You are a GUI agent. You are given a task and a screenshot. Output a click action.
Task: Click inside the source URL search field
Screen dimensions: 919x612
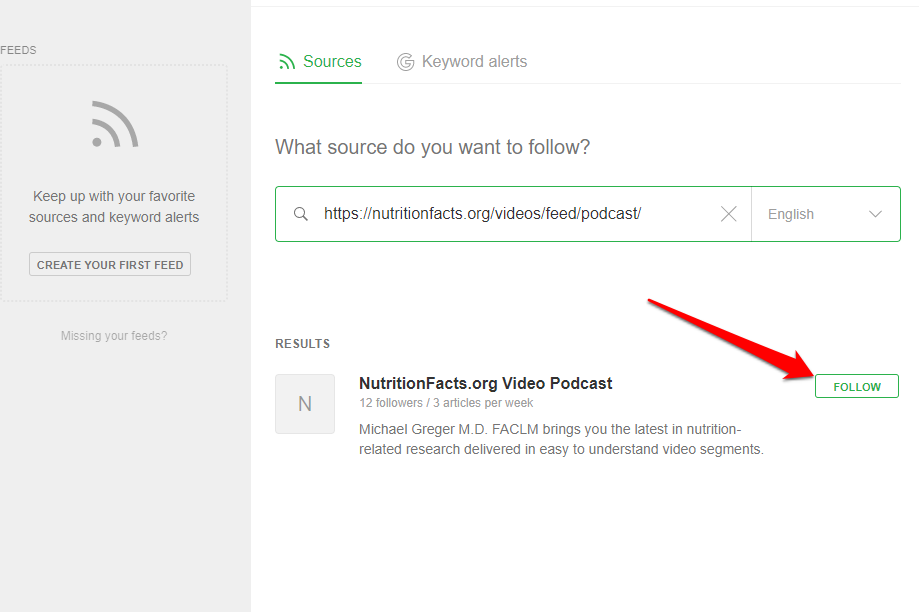click(500, 214)
